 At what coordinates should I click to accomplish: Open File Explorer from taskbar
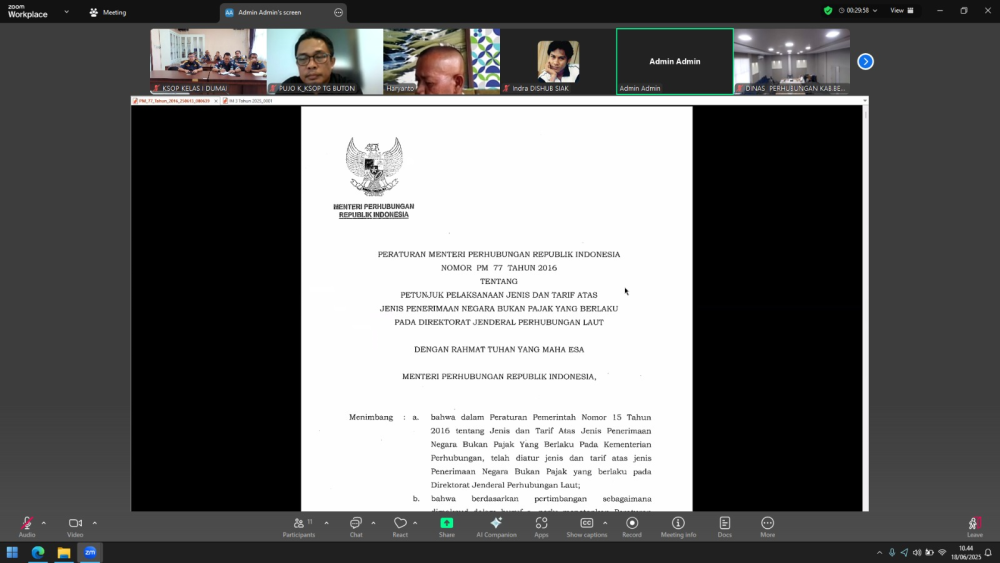click(x=64, y=552)
